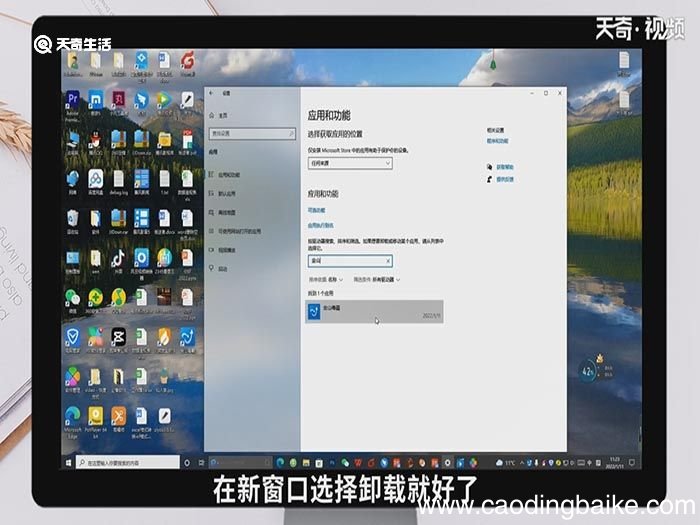Open Edge from the taskbar
Screen dimensions: 700x525
pyautogui.click(x=280, y=463)
